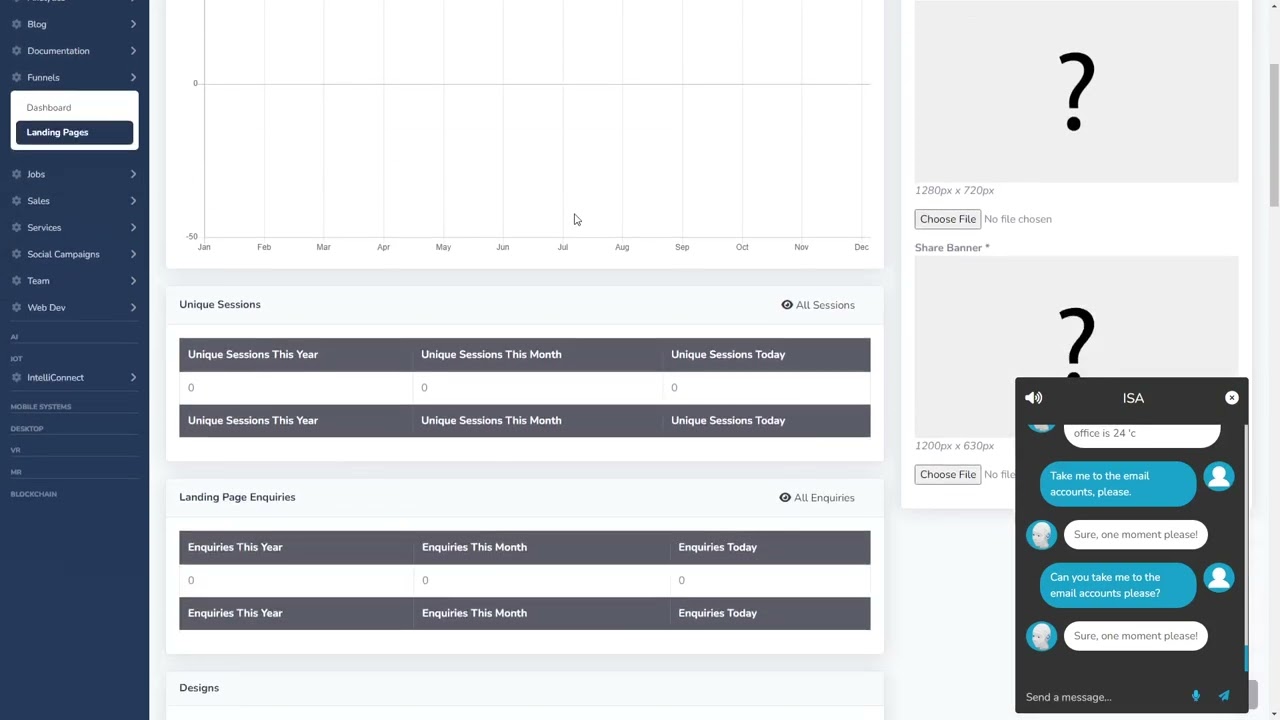Click the 'Unique Sessions This Month' header
This screenshot has width=1280, height=720.
491,354
